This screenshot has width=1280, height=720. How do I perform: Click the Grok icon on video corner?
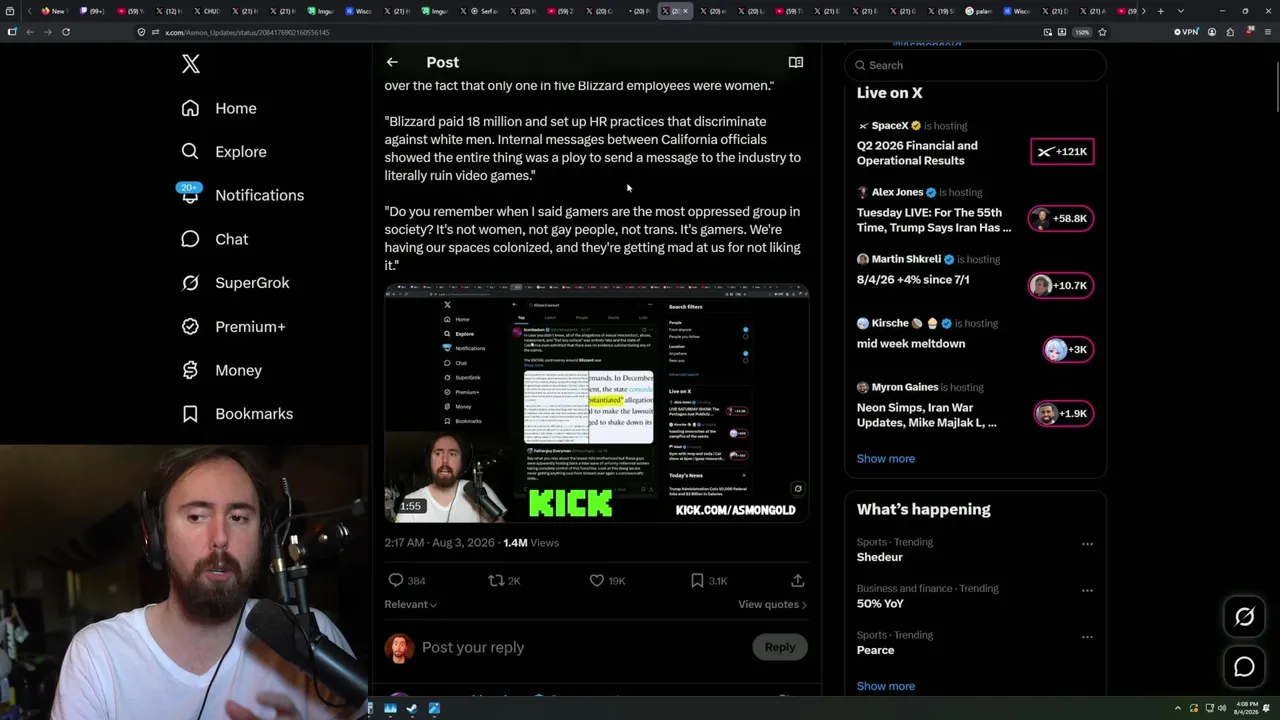pos(797,489)
